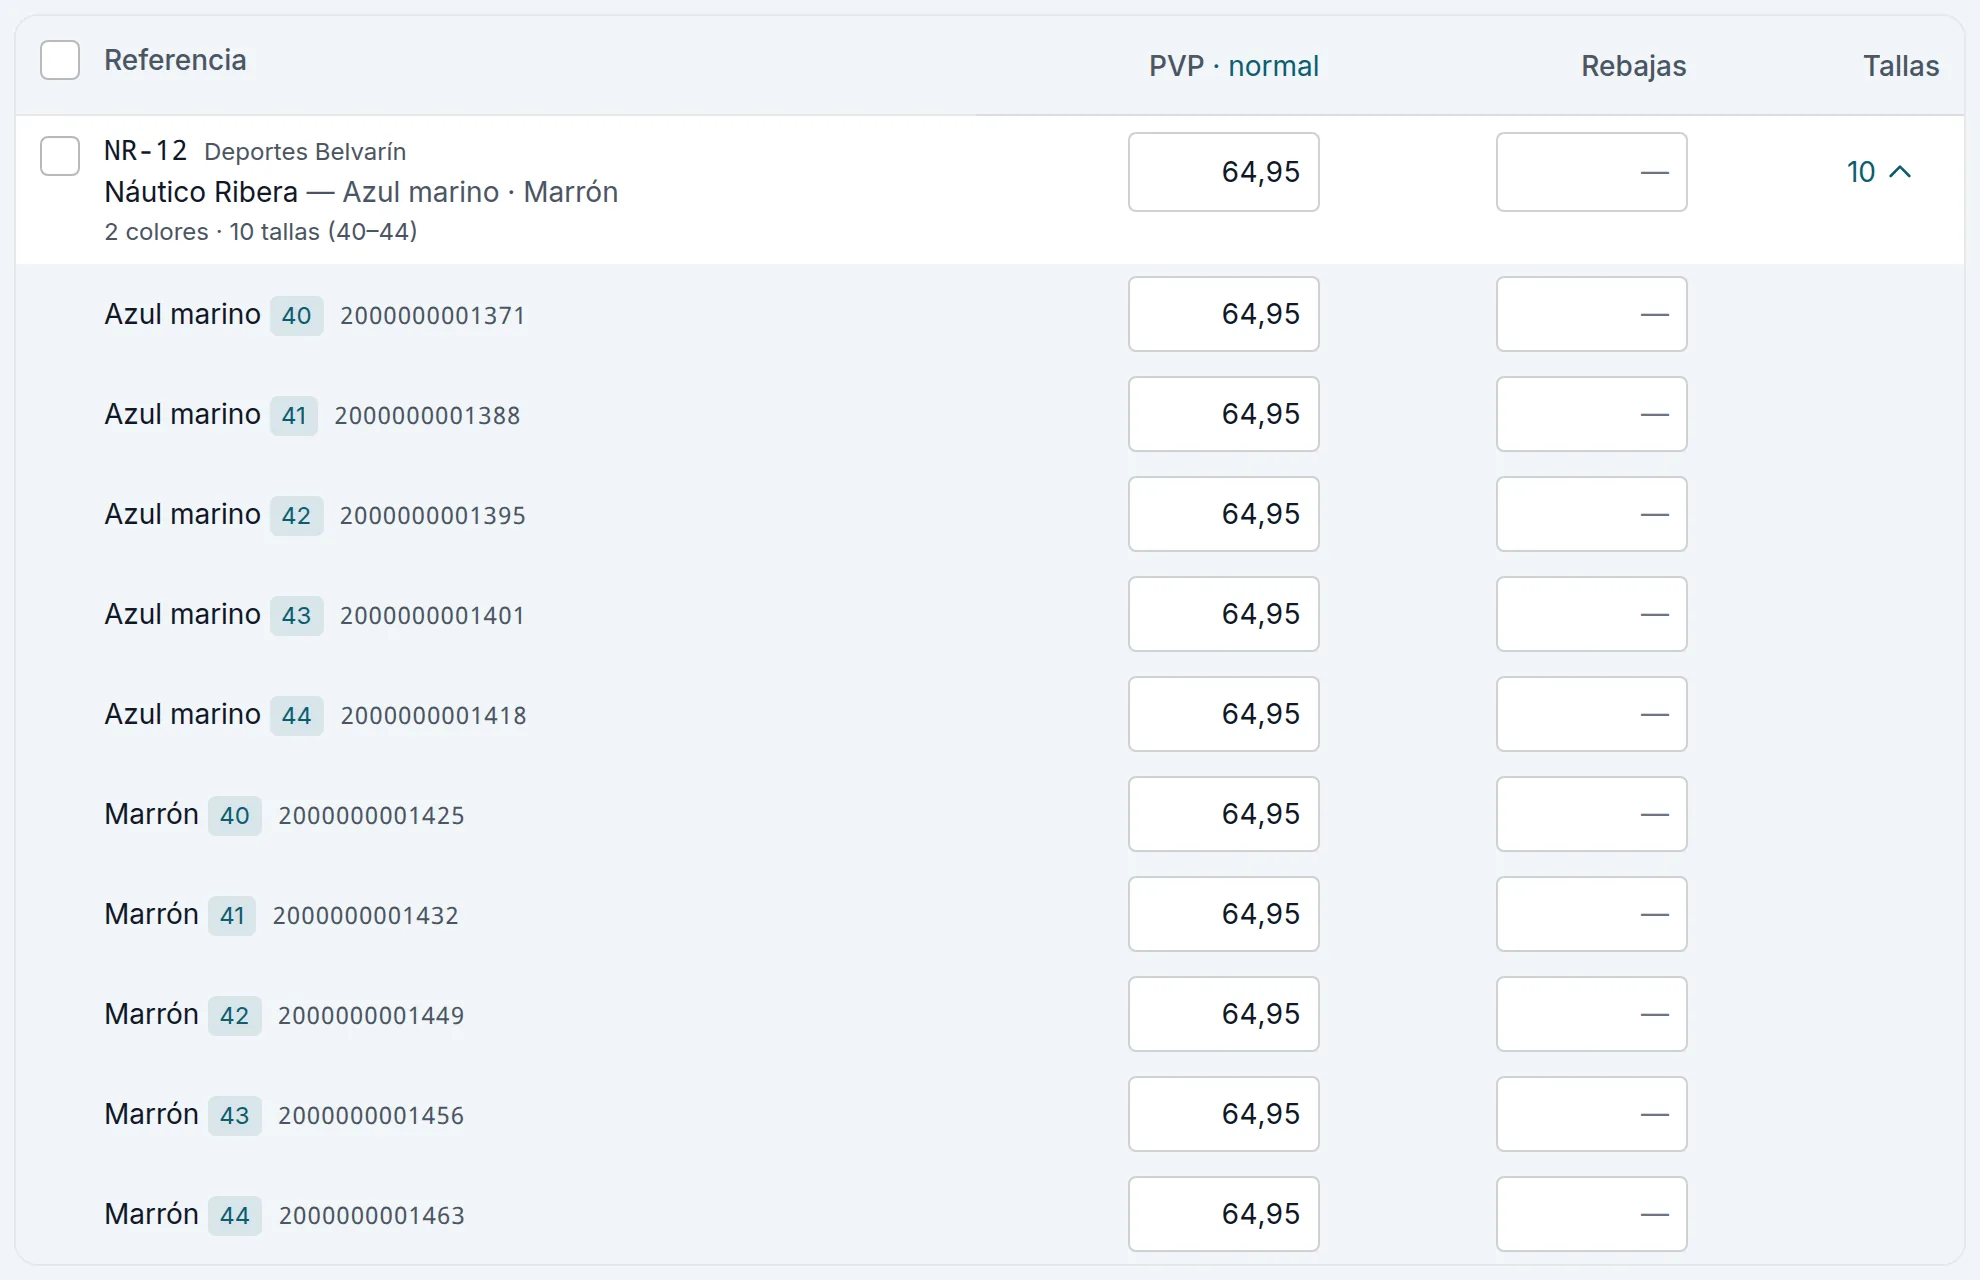Screen dimensions: 1980x1280
Task: Edit PVP for Marrón 42
Action: (x=1224, y=1014)
